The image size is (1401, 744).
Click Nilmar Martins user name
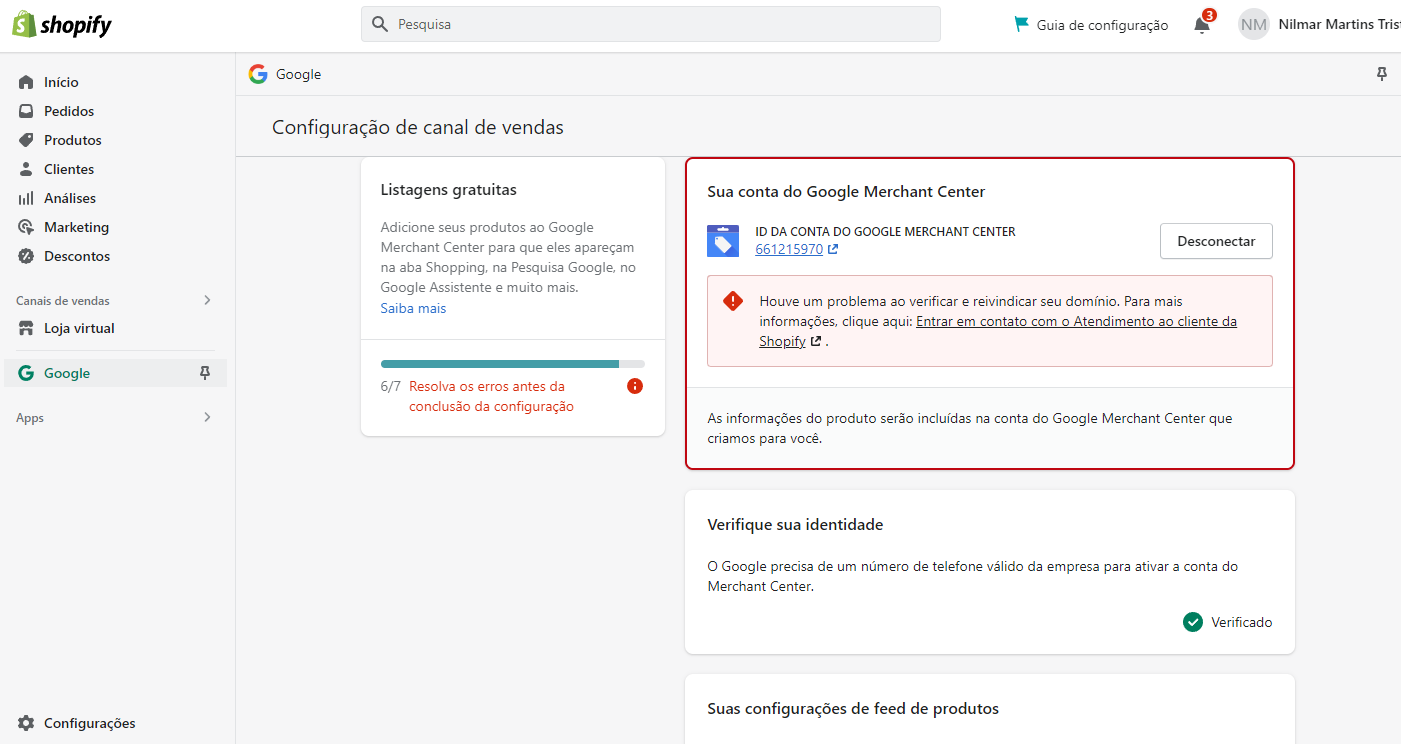click(x=1340, y=24)
